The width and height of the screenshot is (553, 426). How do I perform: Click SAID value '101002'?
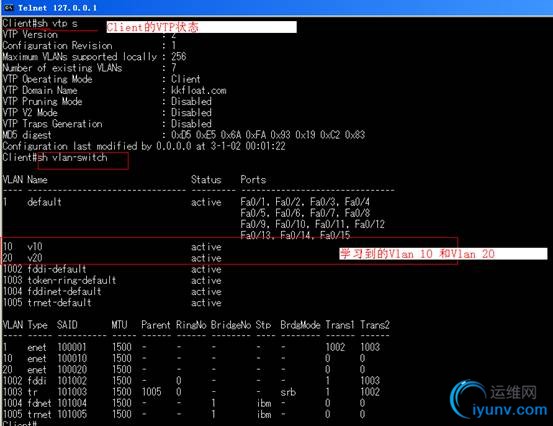pos(72,381)
